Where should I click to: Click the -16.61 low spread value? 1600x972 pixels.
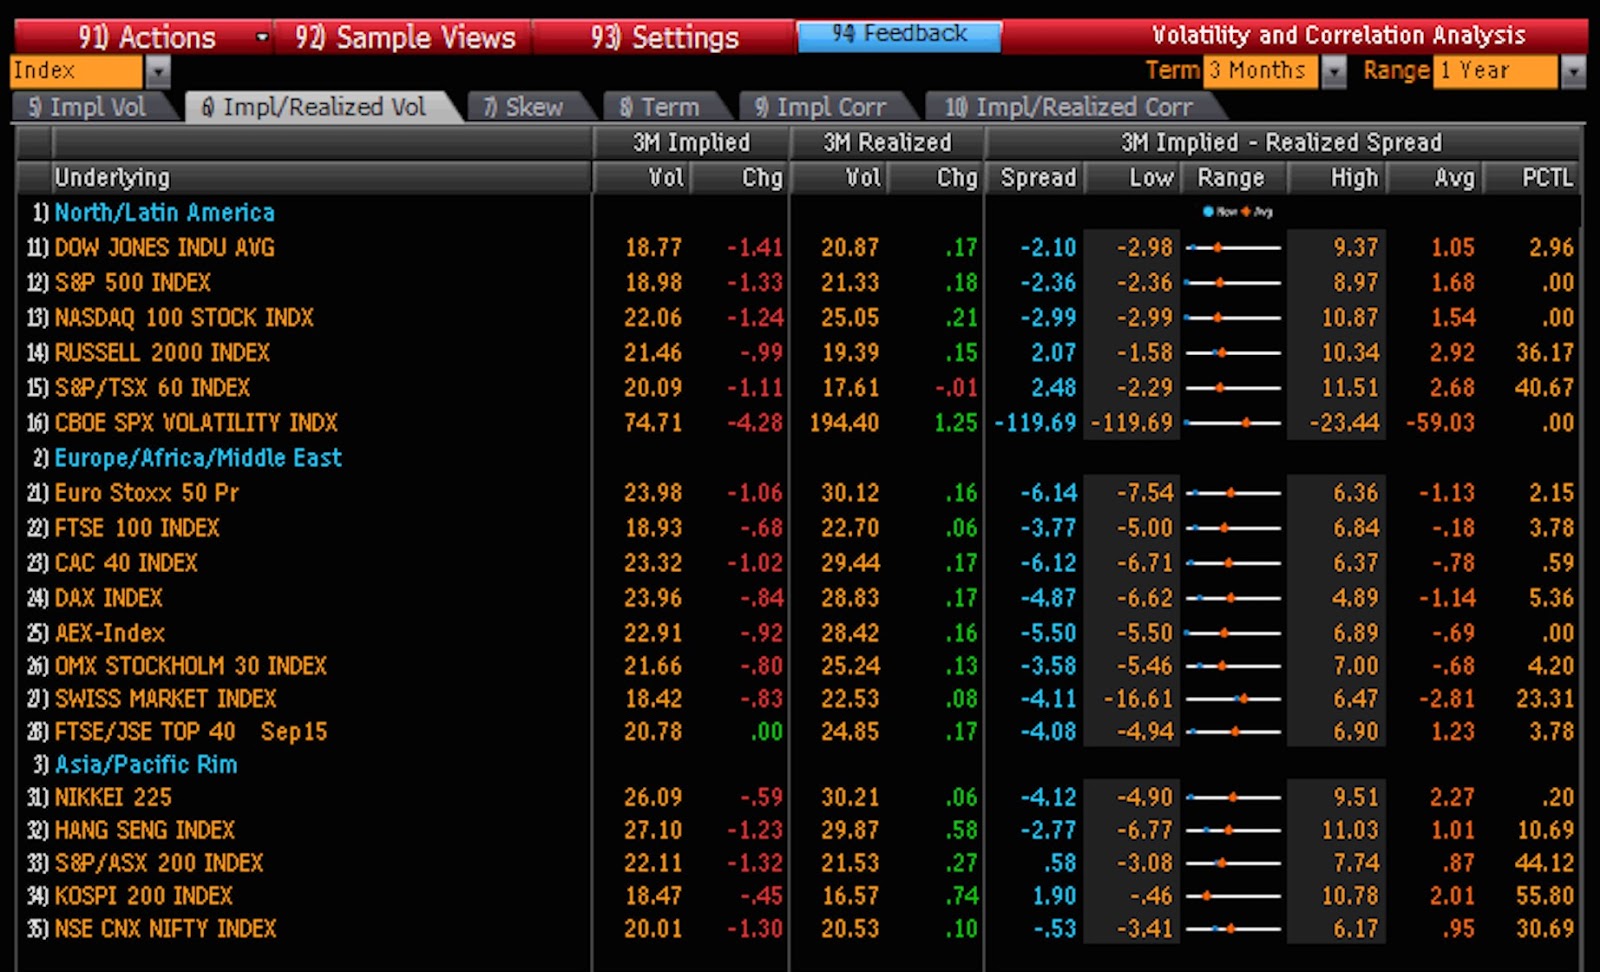pyautogui.click(x=1138, y=699)
